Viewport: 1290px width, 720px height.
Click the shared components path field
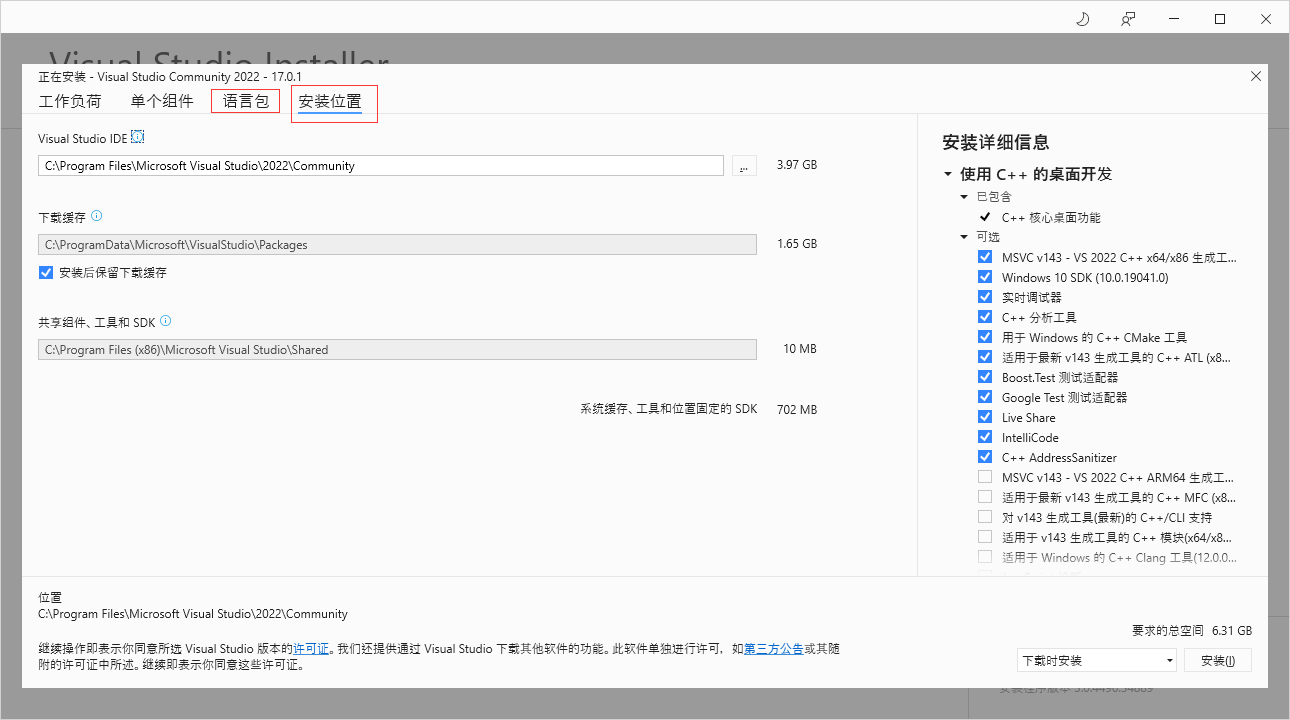click(397, 350)
